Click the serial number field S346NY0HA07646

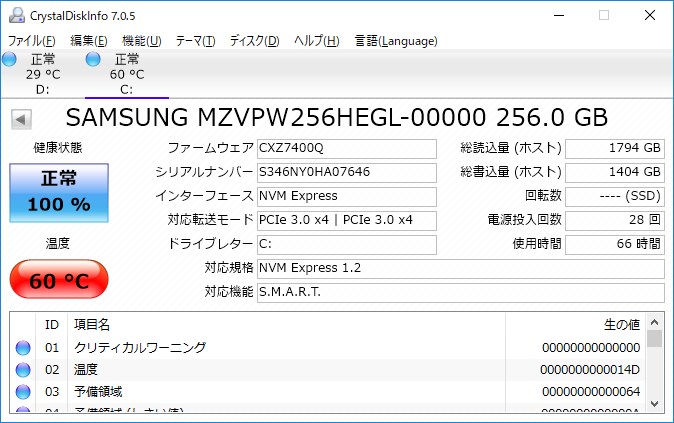(x=347, y=173)
